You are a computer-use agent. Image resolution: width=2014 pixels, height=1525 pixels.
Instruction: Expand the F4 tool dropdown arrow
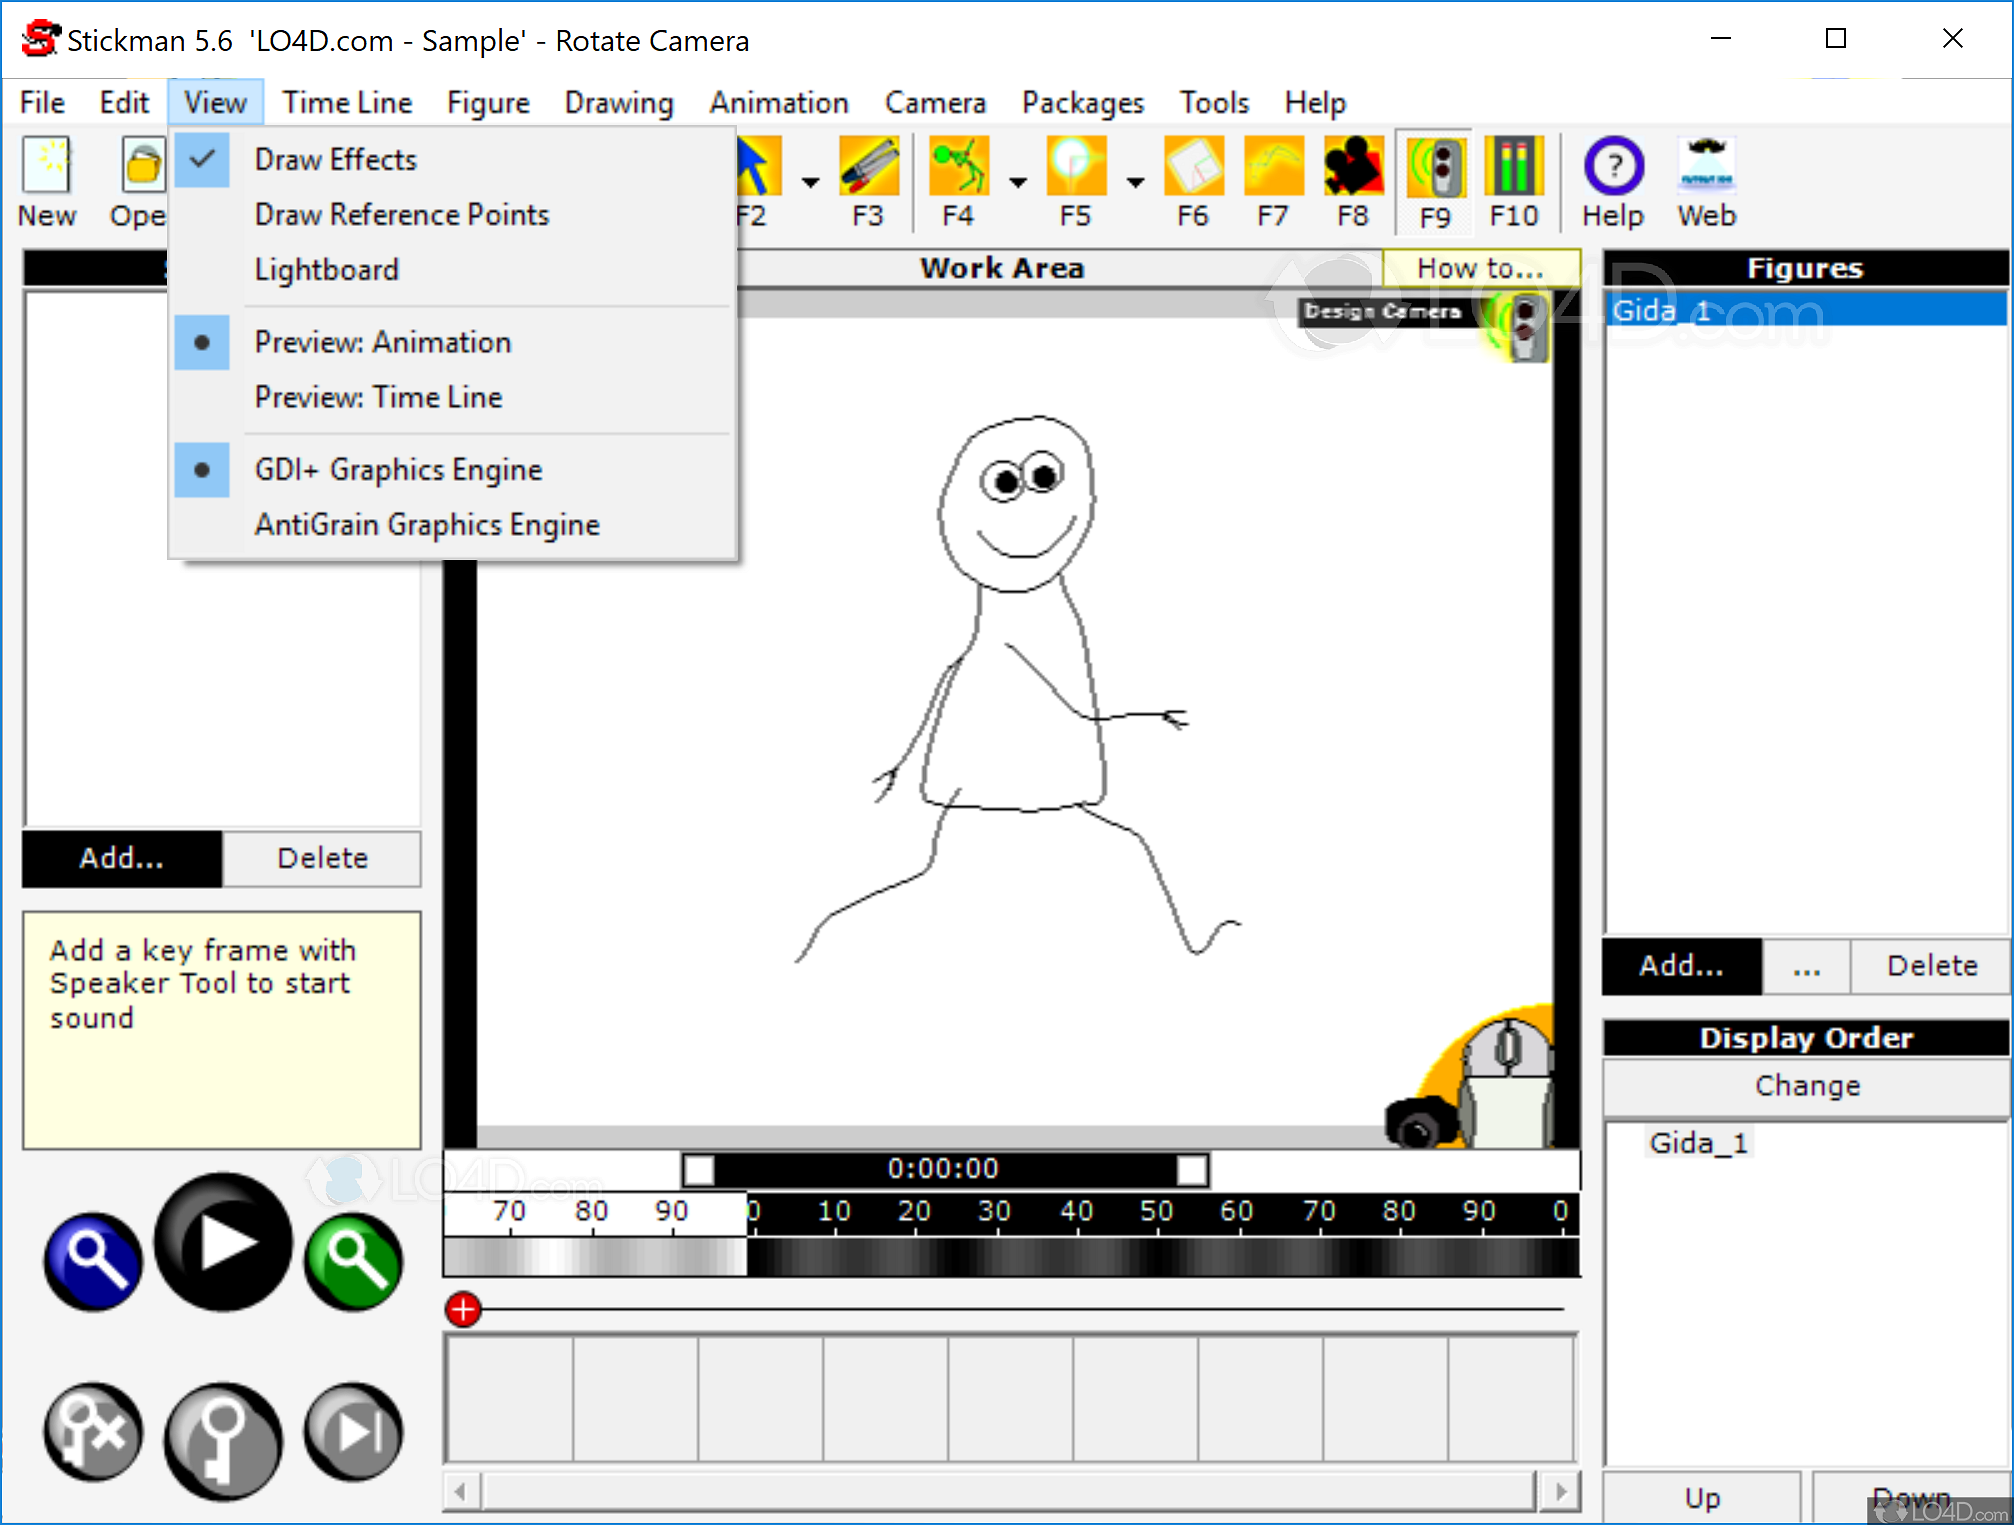tap(1017, 183)
